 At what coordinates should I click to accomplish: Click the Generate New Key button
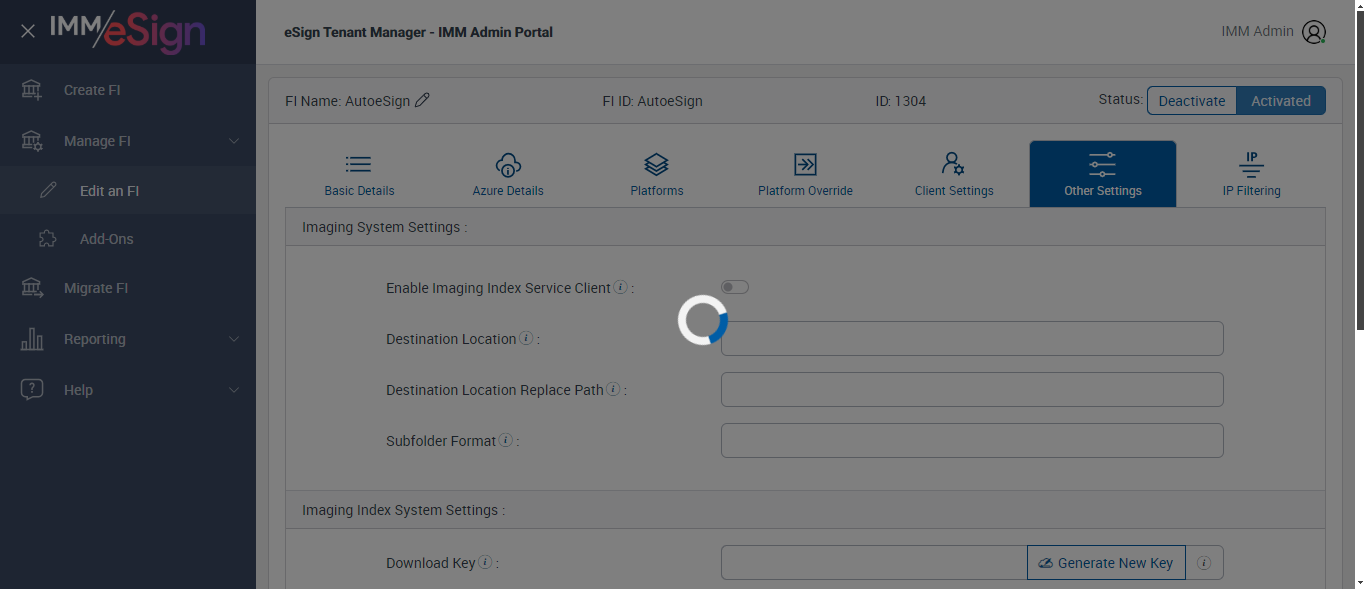coord(1106,563)
